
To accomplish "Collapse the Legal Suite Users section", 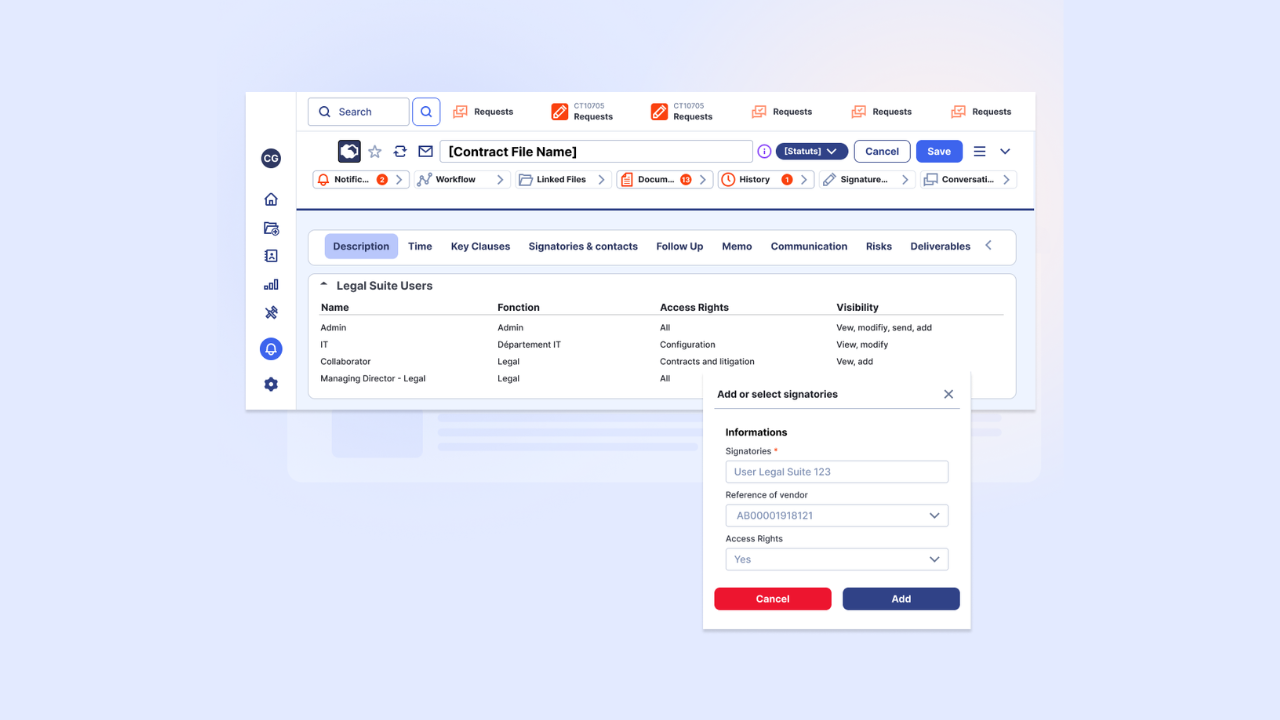I will coord(324,285).
